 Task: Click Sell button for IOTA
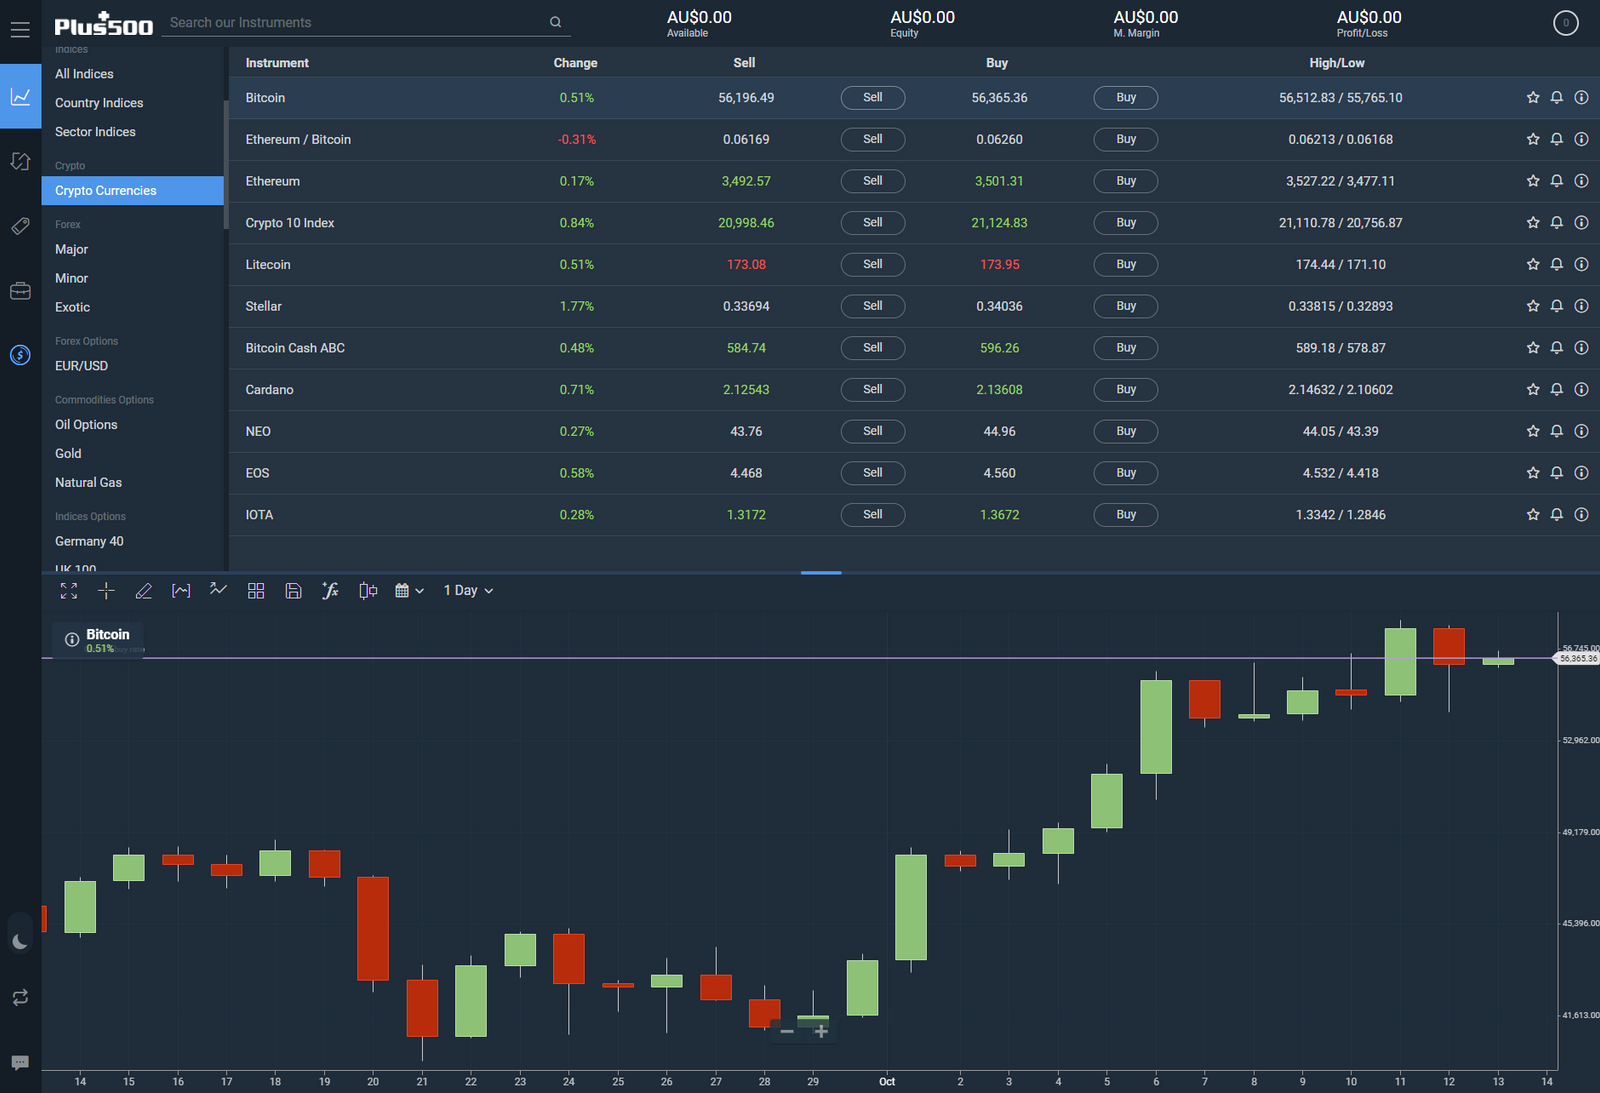873,514
